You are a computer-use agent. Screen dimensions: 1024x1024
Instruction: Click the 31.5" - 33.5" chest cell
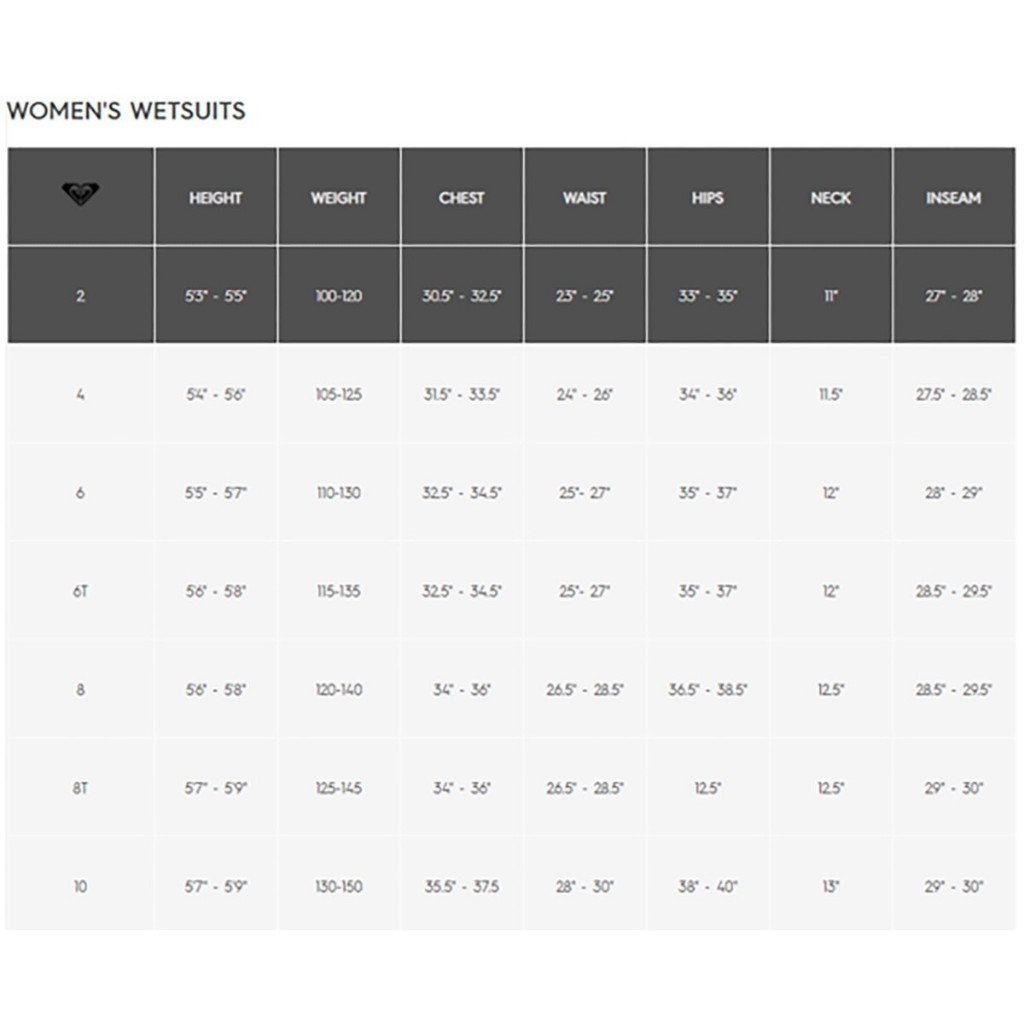point(461,395)
